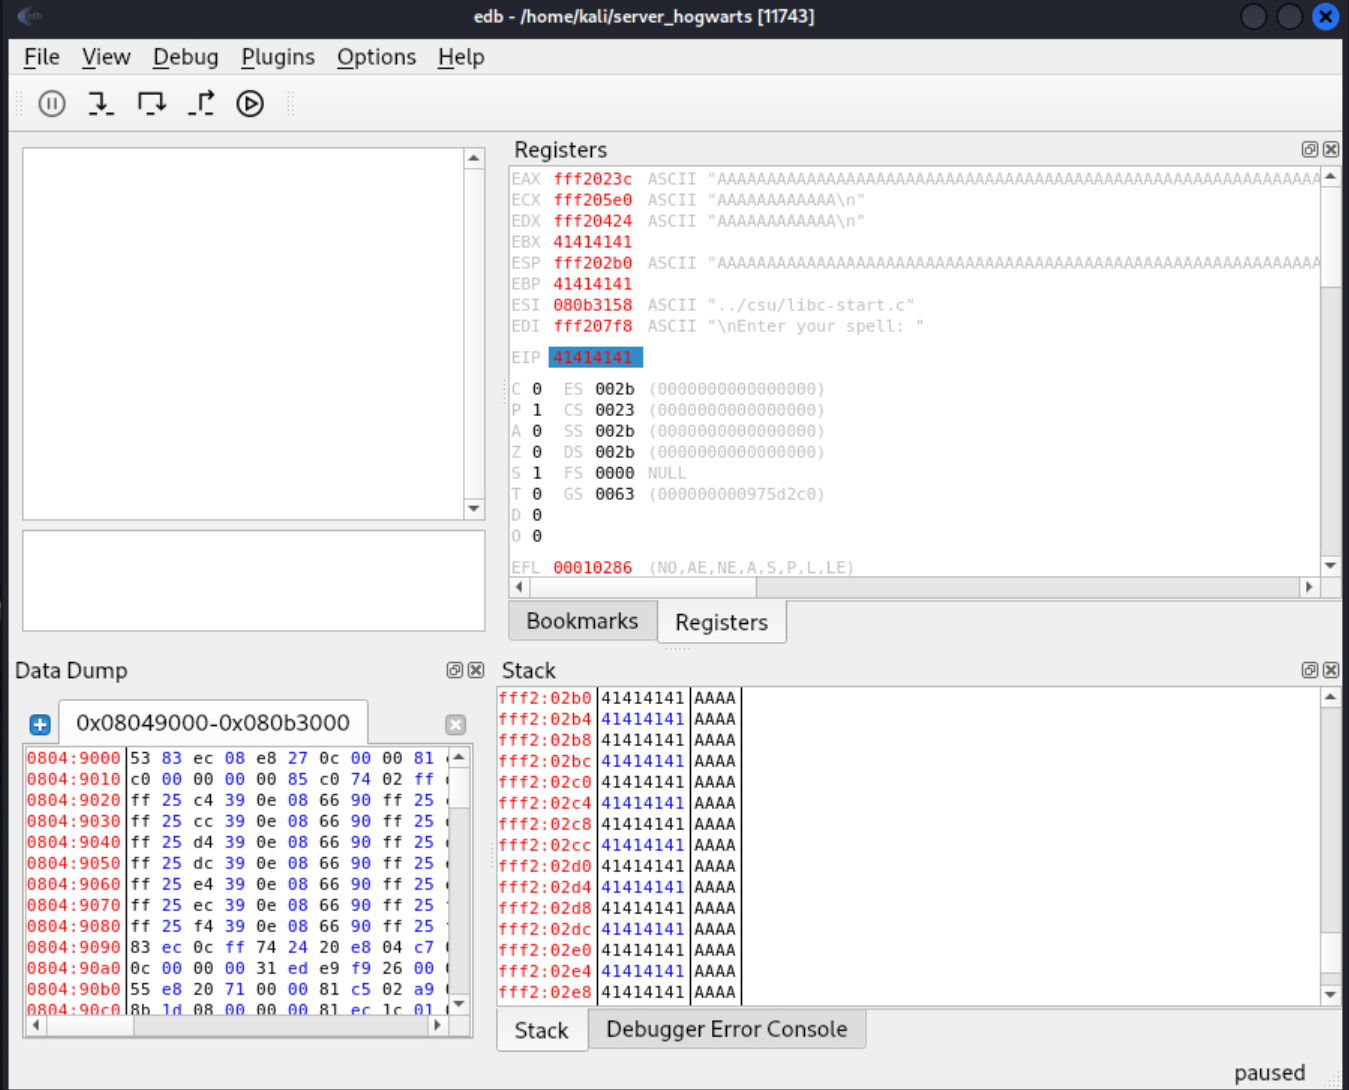Close the Data Dump panel
The height and width of the screenshot is (1090, 1349).
[476, 670]
